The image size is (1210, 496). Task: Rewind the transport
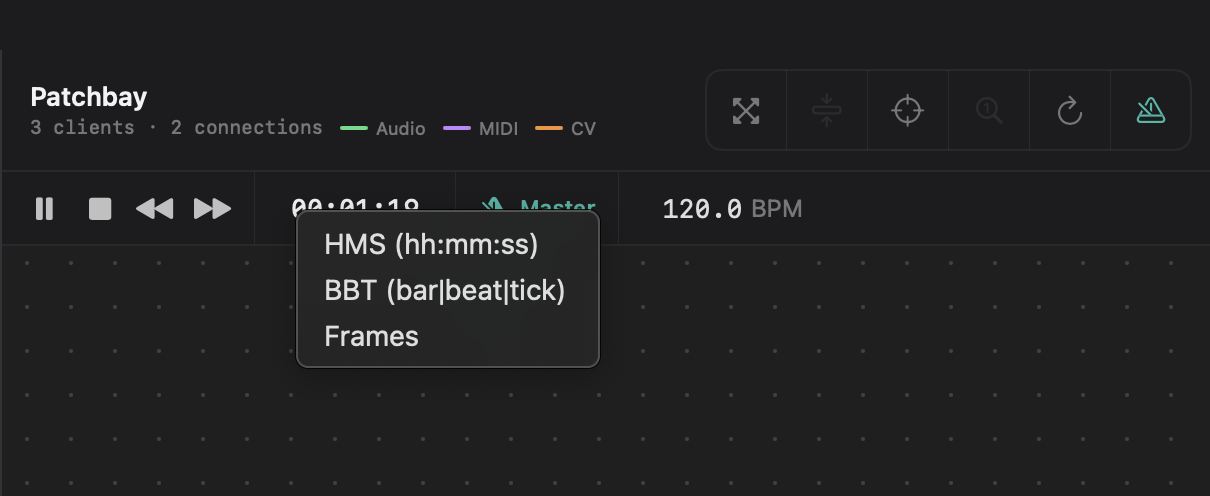pos(154,208)
